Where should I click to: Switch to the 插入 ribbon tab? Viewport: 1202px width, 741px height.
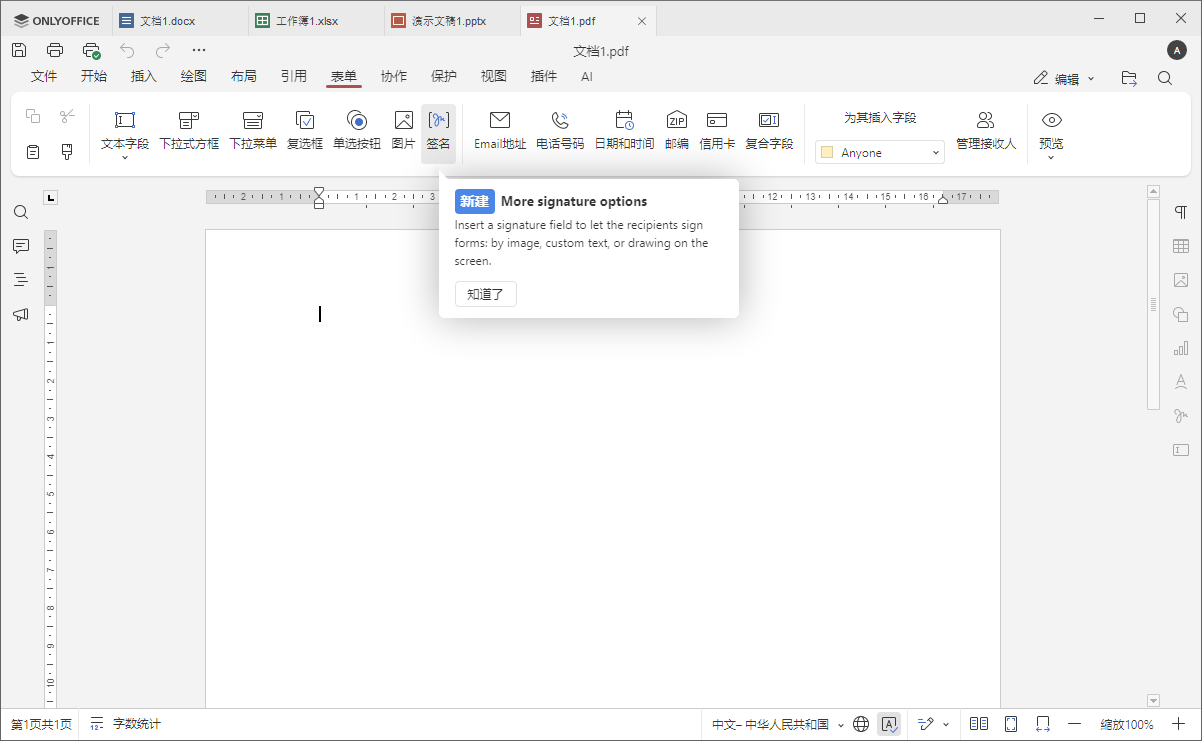coord(144,76)
